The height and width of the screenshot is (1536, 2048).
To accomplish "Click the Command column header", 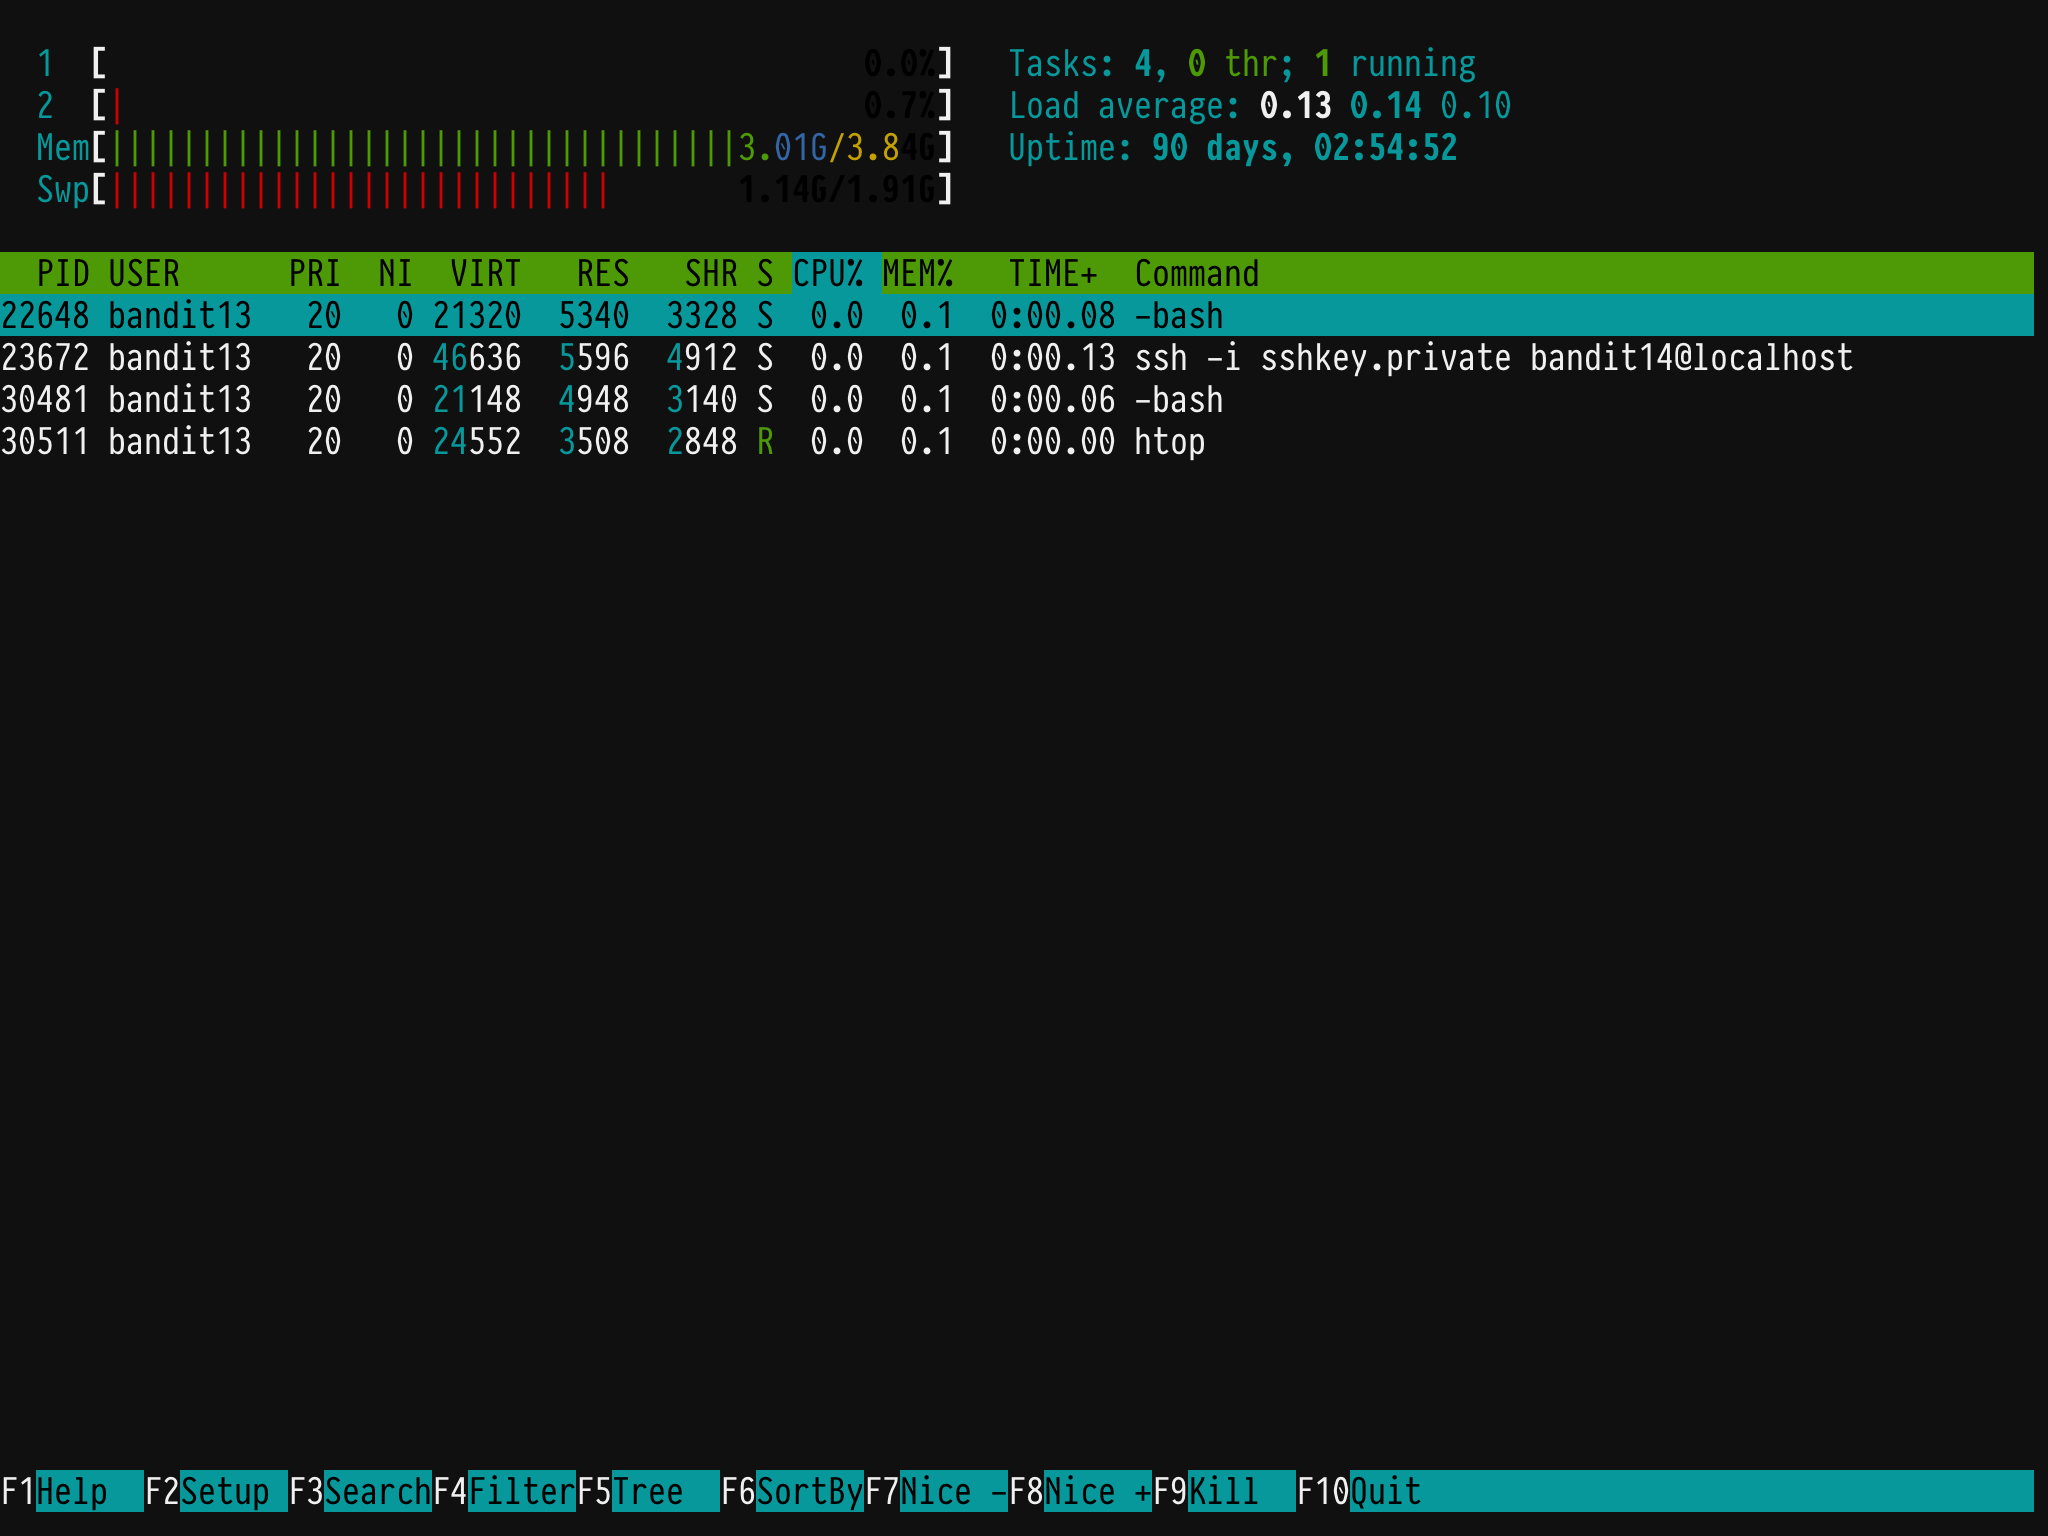I will coord(1196,273).
